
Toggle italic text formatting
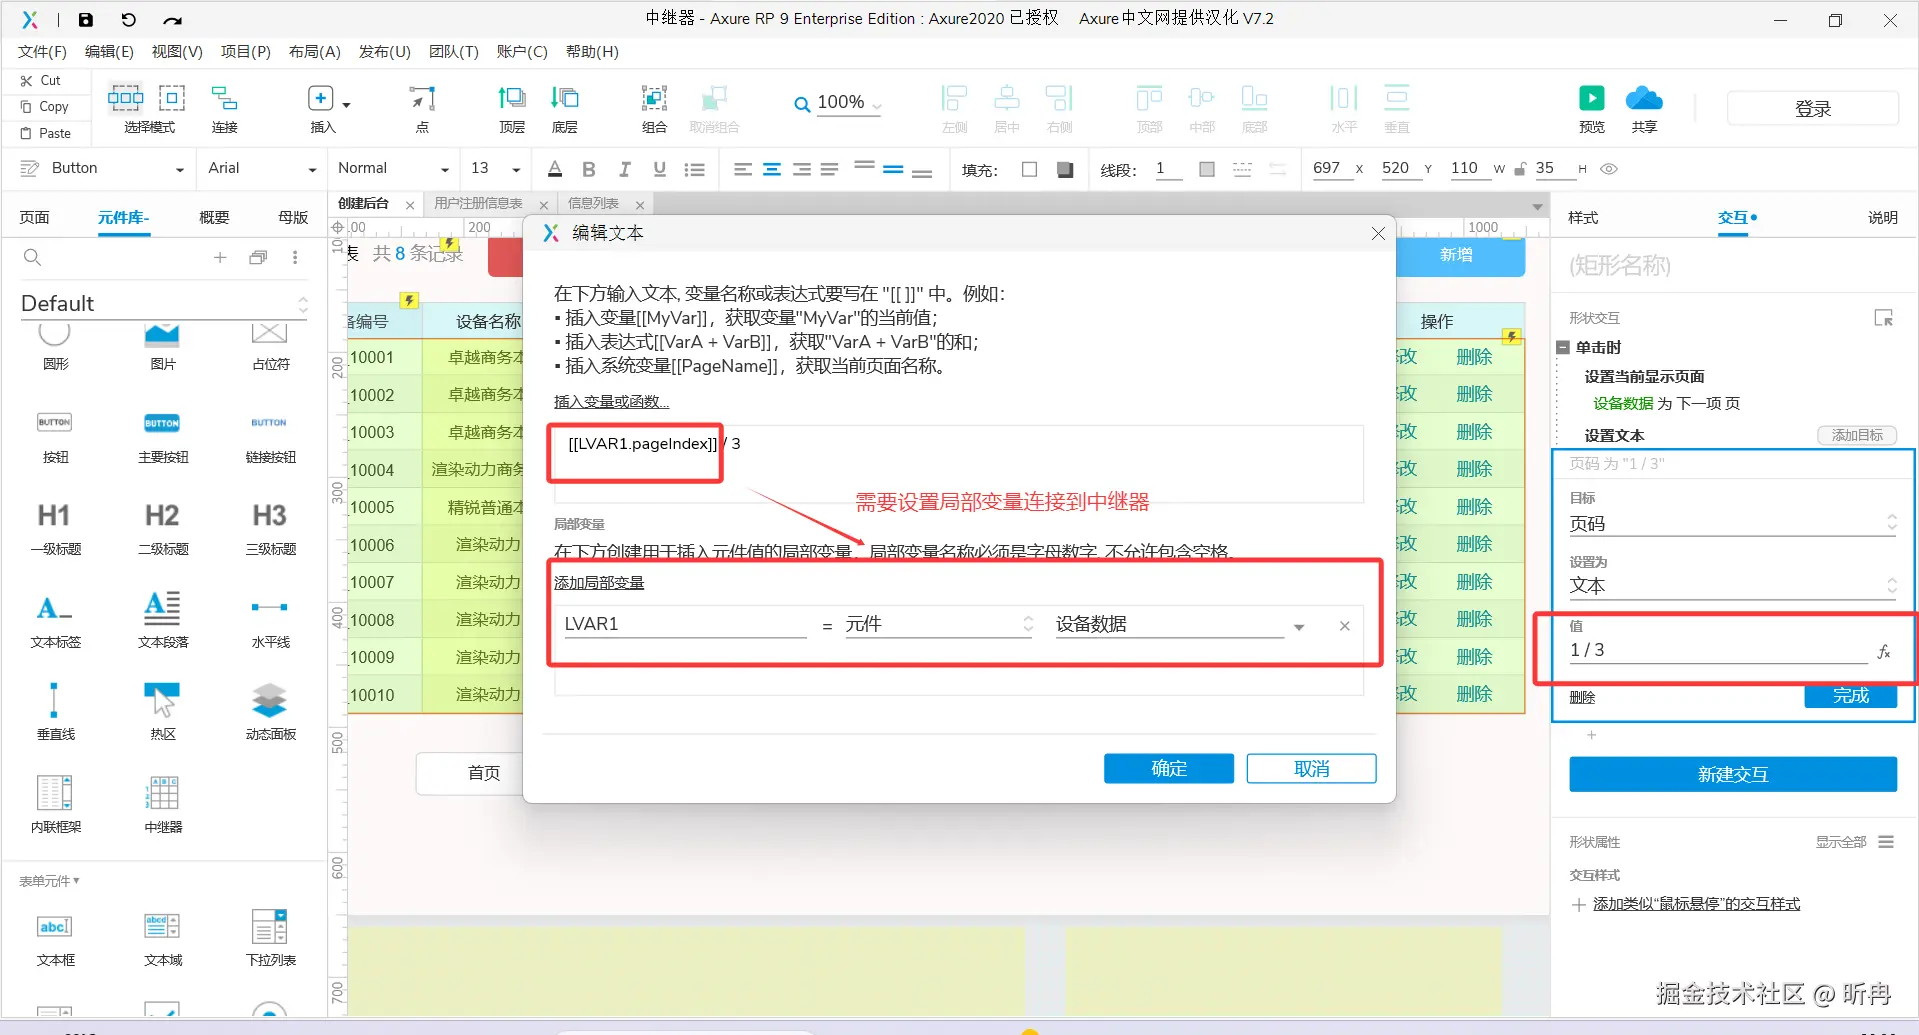pos(624,169)
